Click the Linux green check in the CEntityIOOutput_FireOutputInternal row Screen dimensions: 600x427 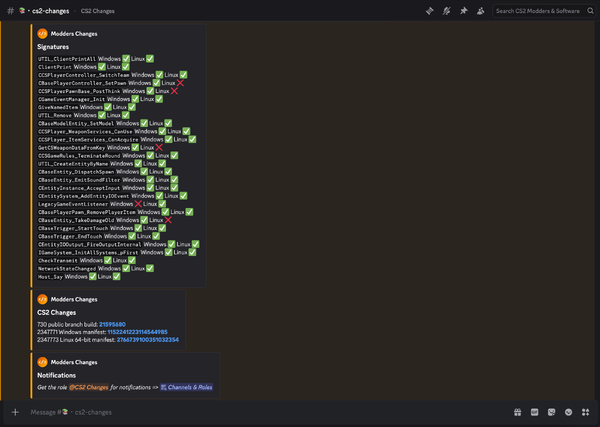pyautogui.click(x=196, y=244)
